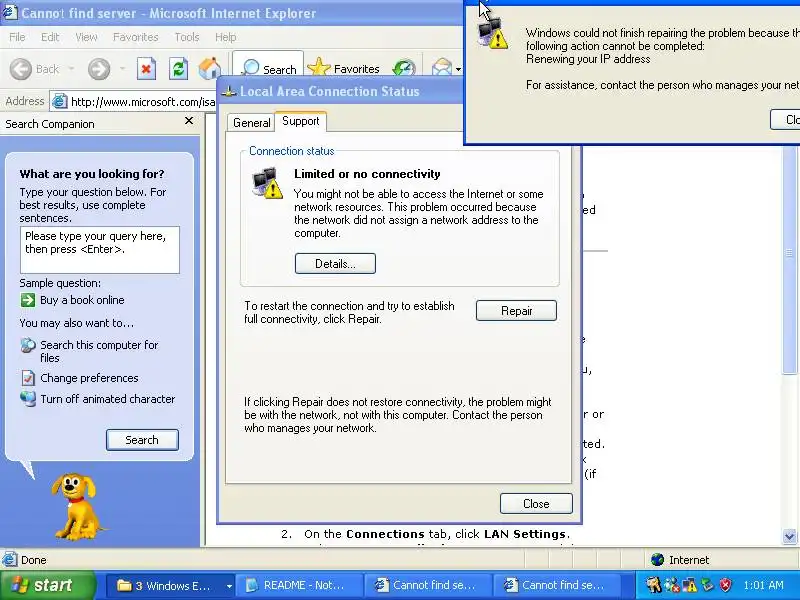Click the Local Area Connection Status title icon
Screen dimensions: 800x600
click(229, 92)
